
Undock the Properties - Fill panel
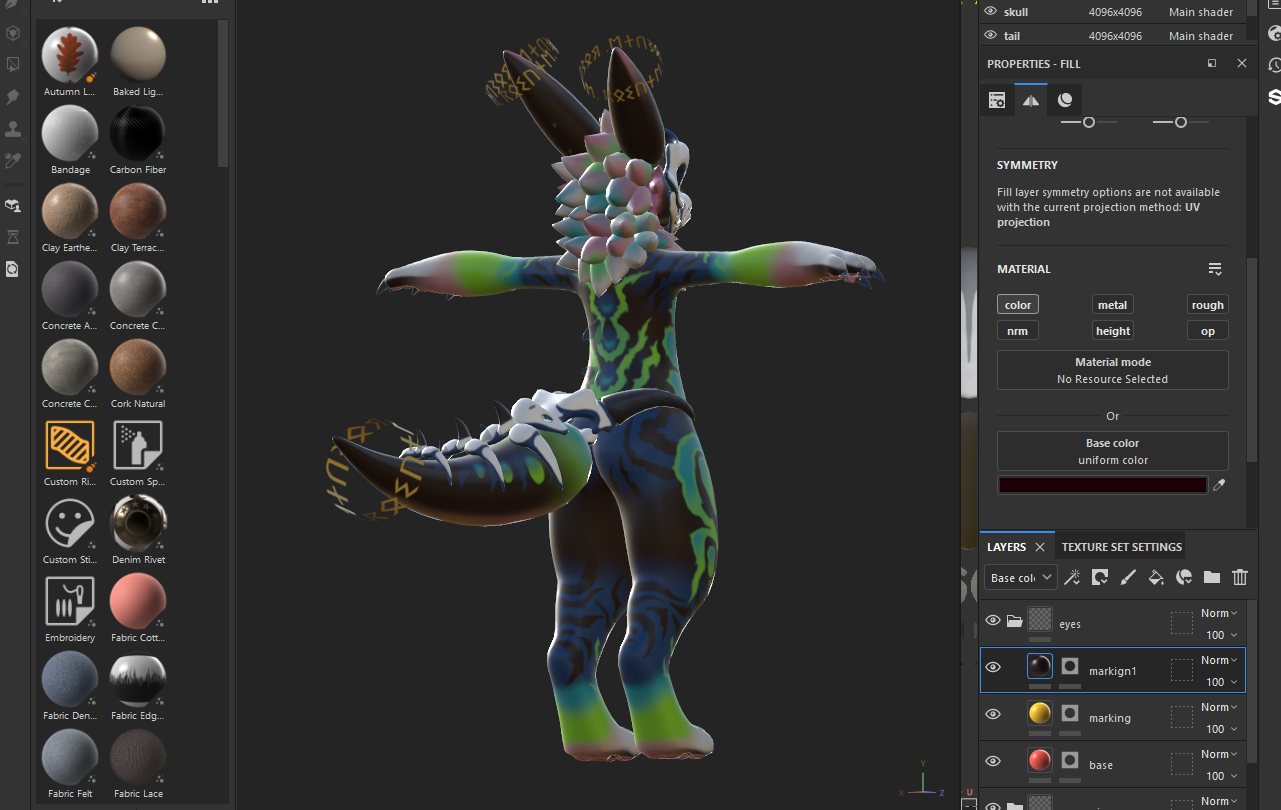tap(1212, 63)
